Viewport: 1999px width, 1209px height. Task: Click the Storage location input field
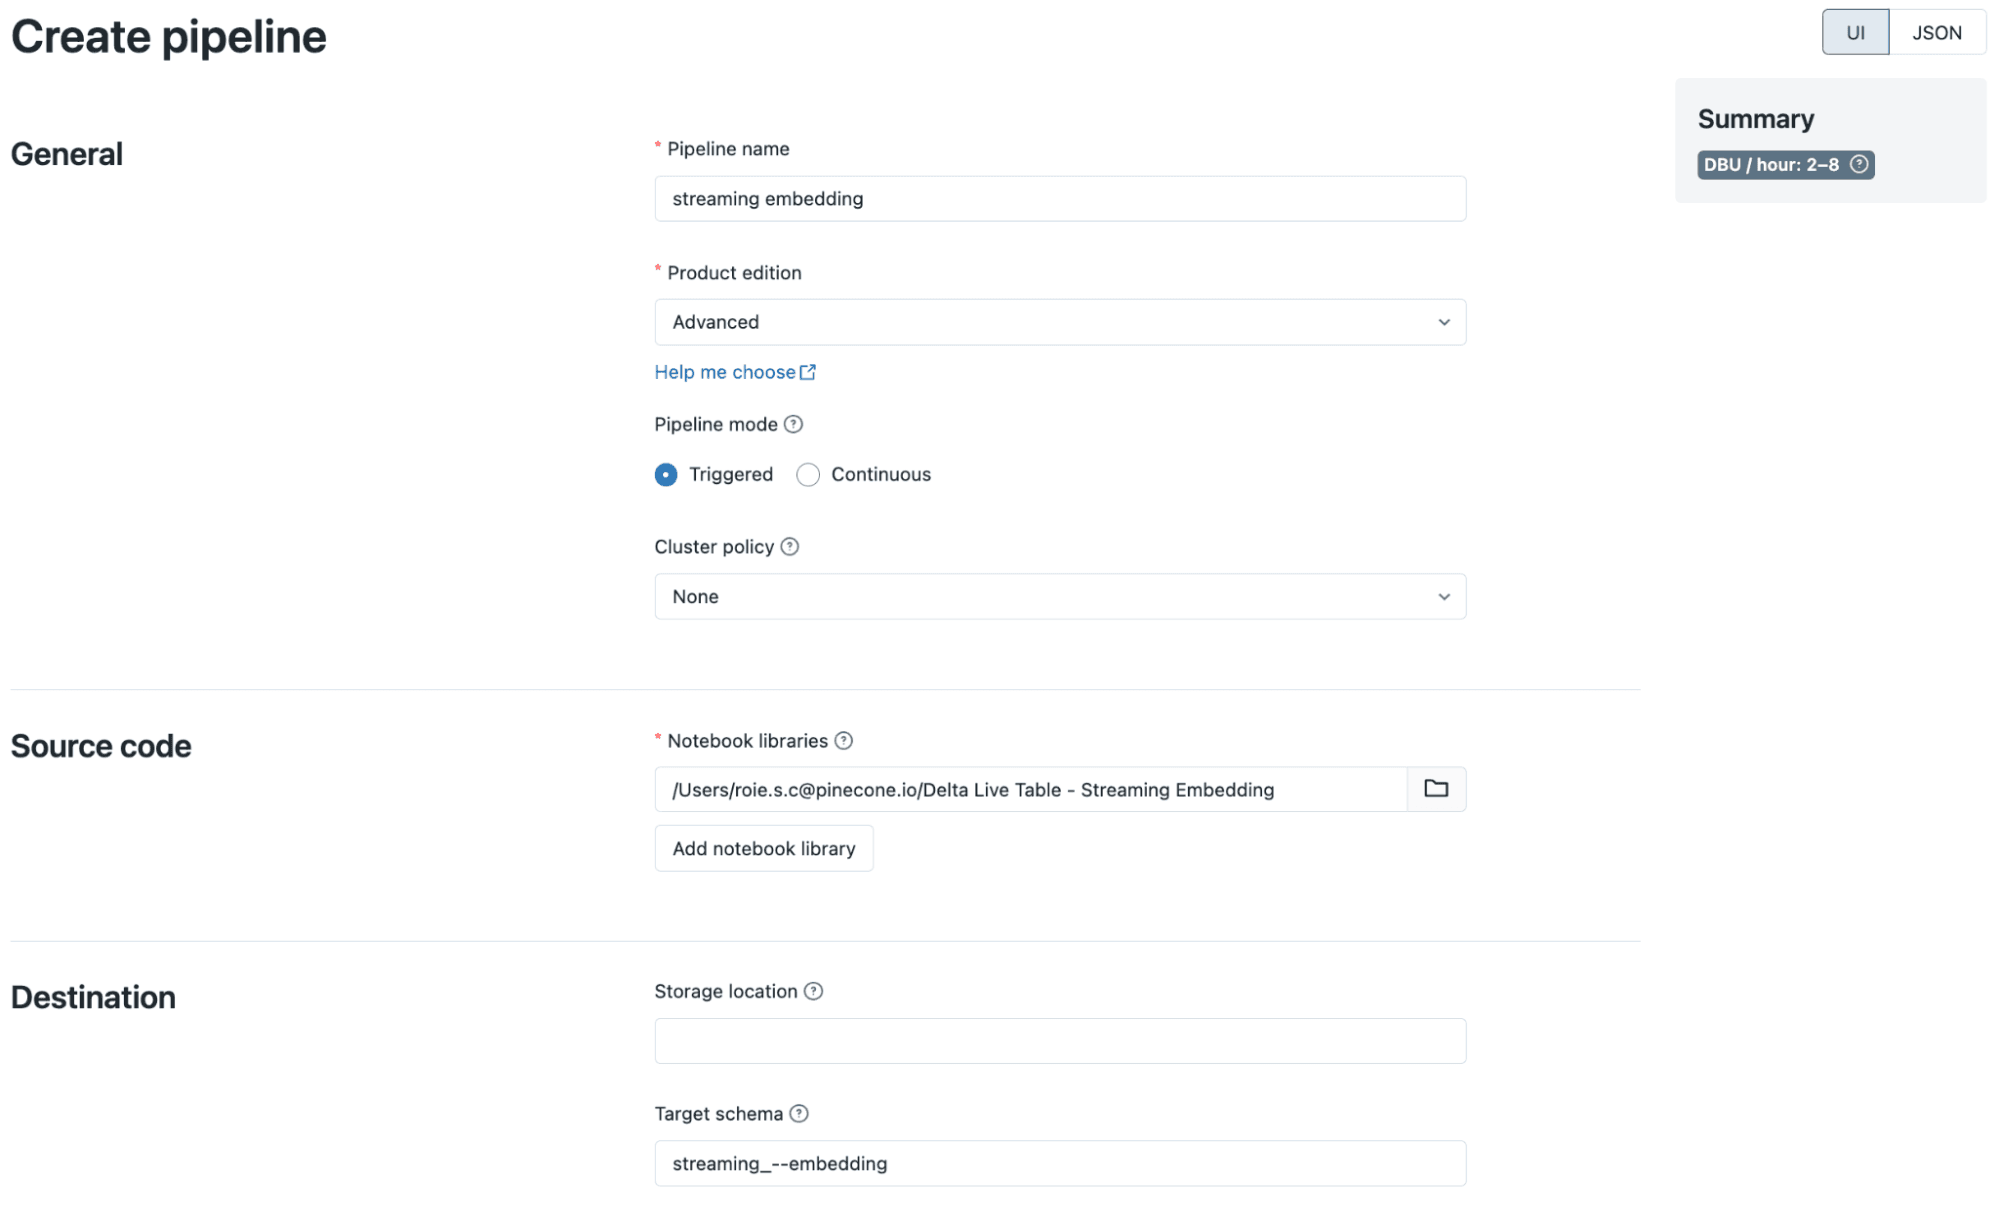[1059, 1040]
